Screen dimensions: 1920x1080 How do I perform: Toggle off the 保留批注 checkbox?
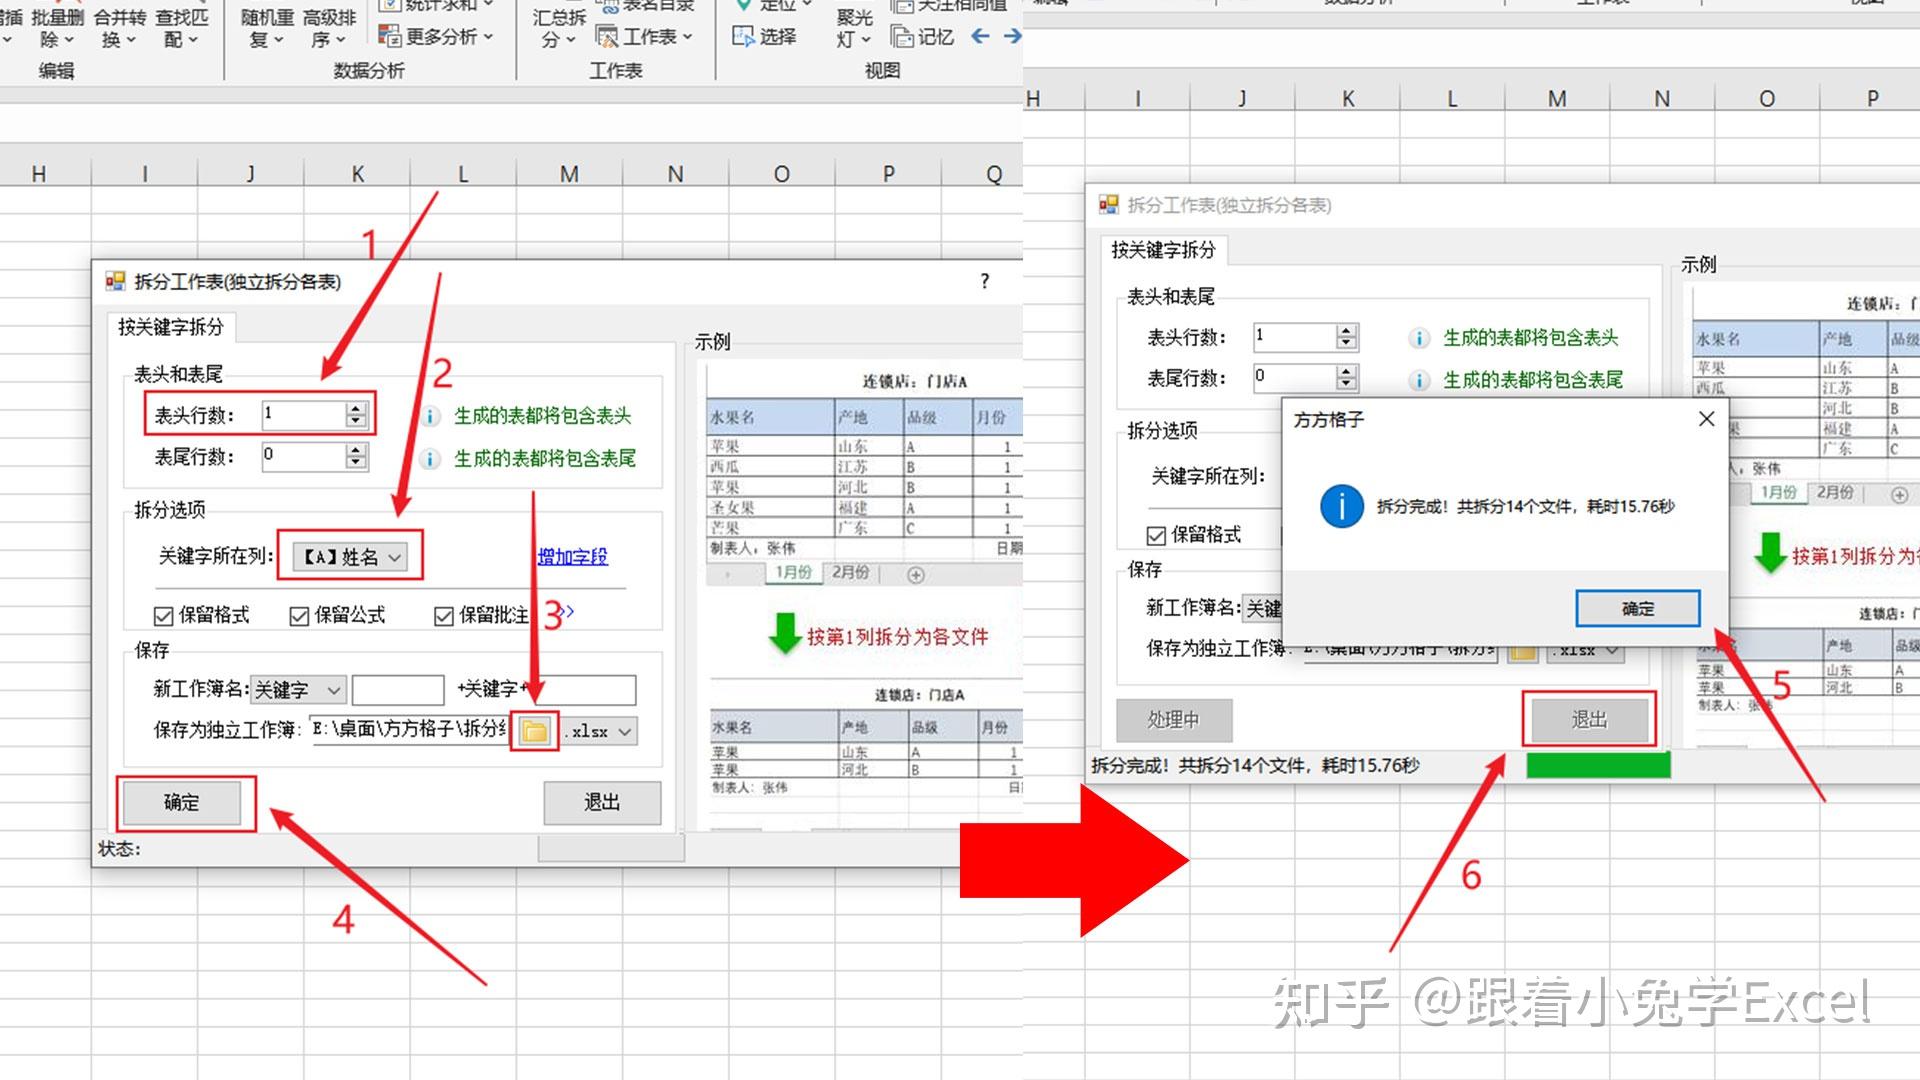[445, 615]
